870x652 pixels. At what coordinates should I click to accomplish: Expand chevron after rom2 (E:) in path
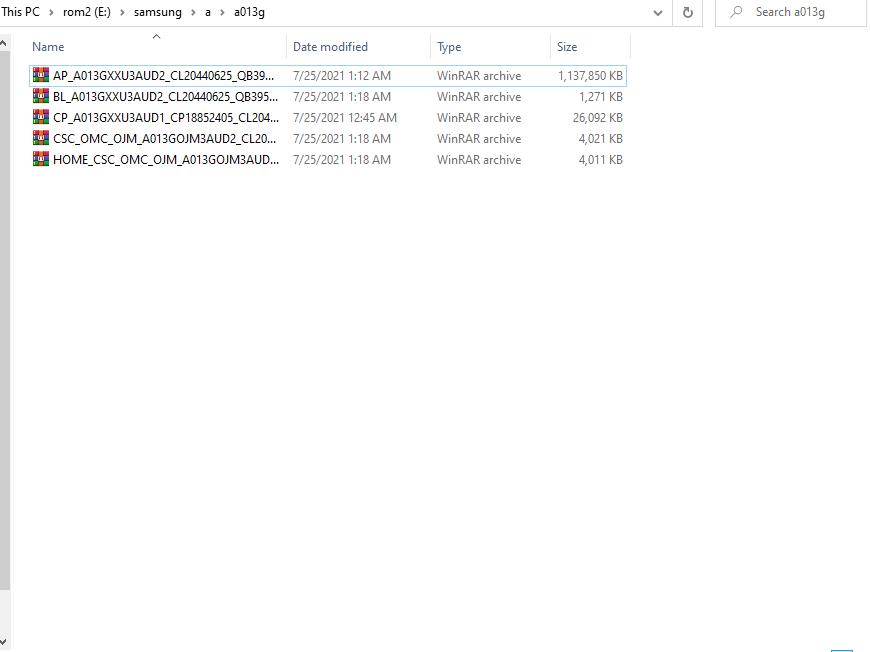122,12
